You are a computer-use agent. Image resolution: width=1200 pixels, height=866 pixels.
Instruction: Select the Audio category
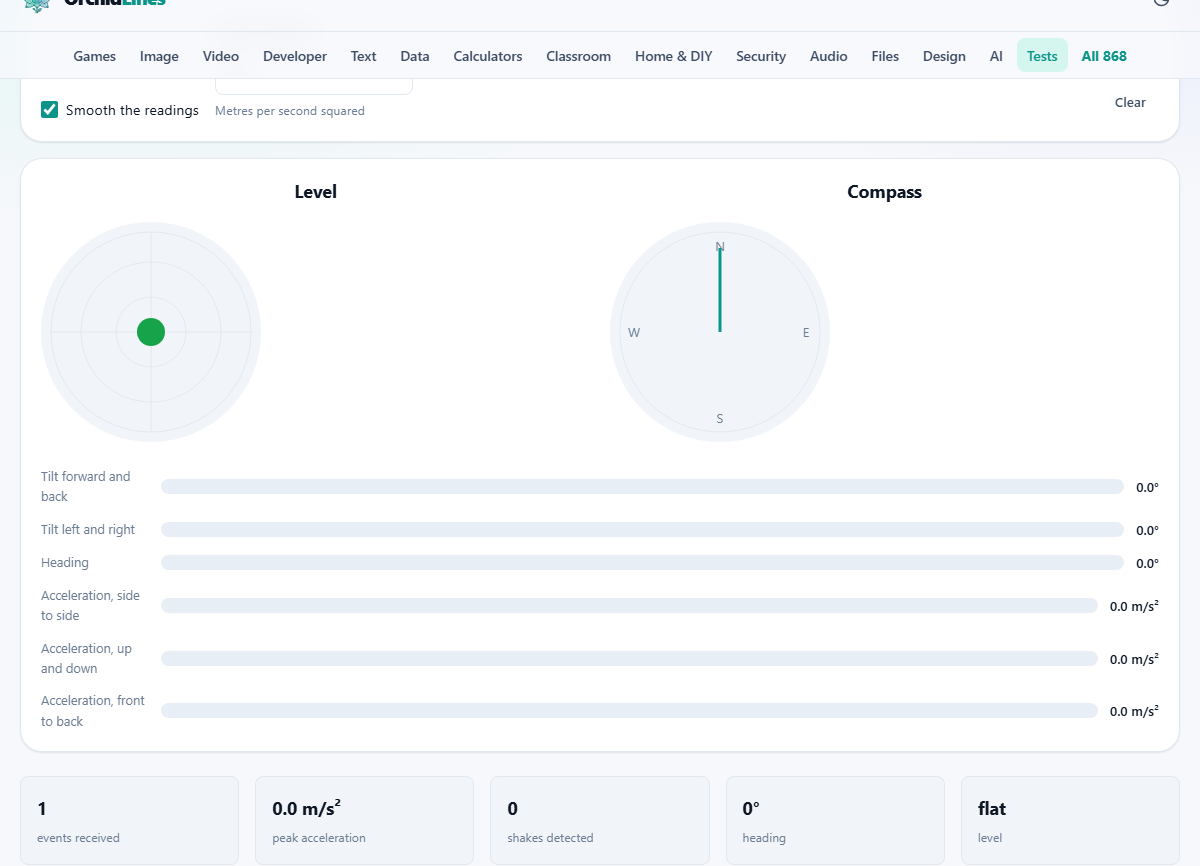click(829, 56)
